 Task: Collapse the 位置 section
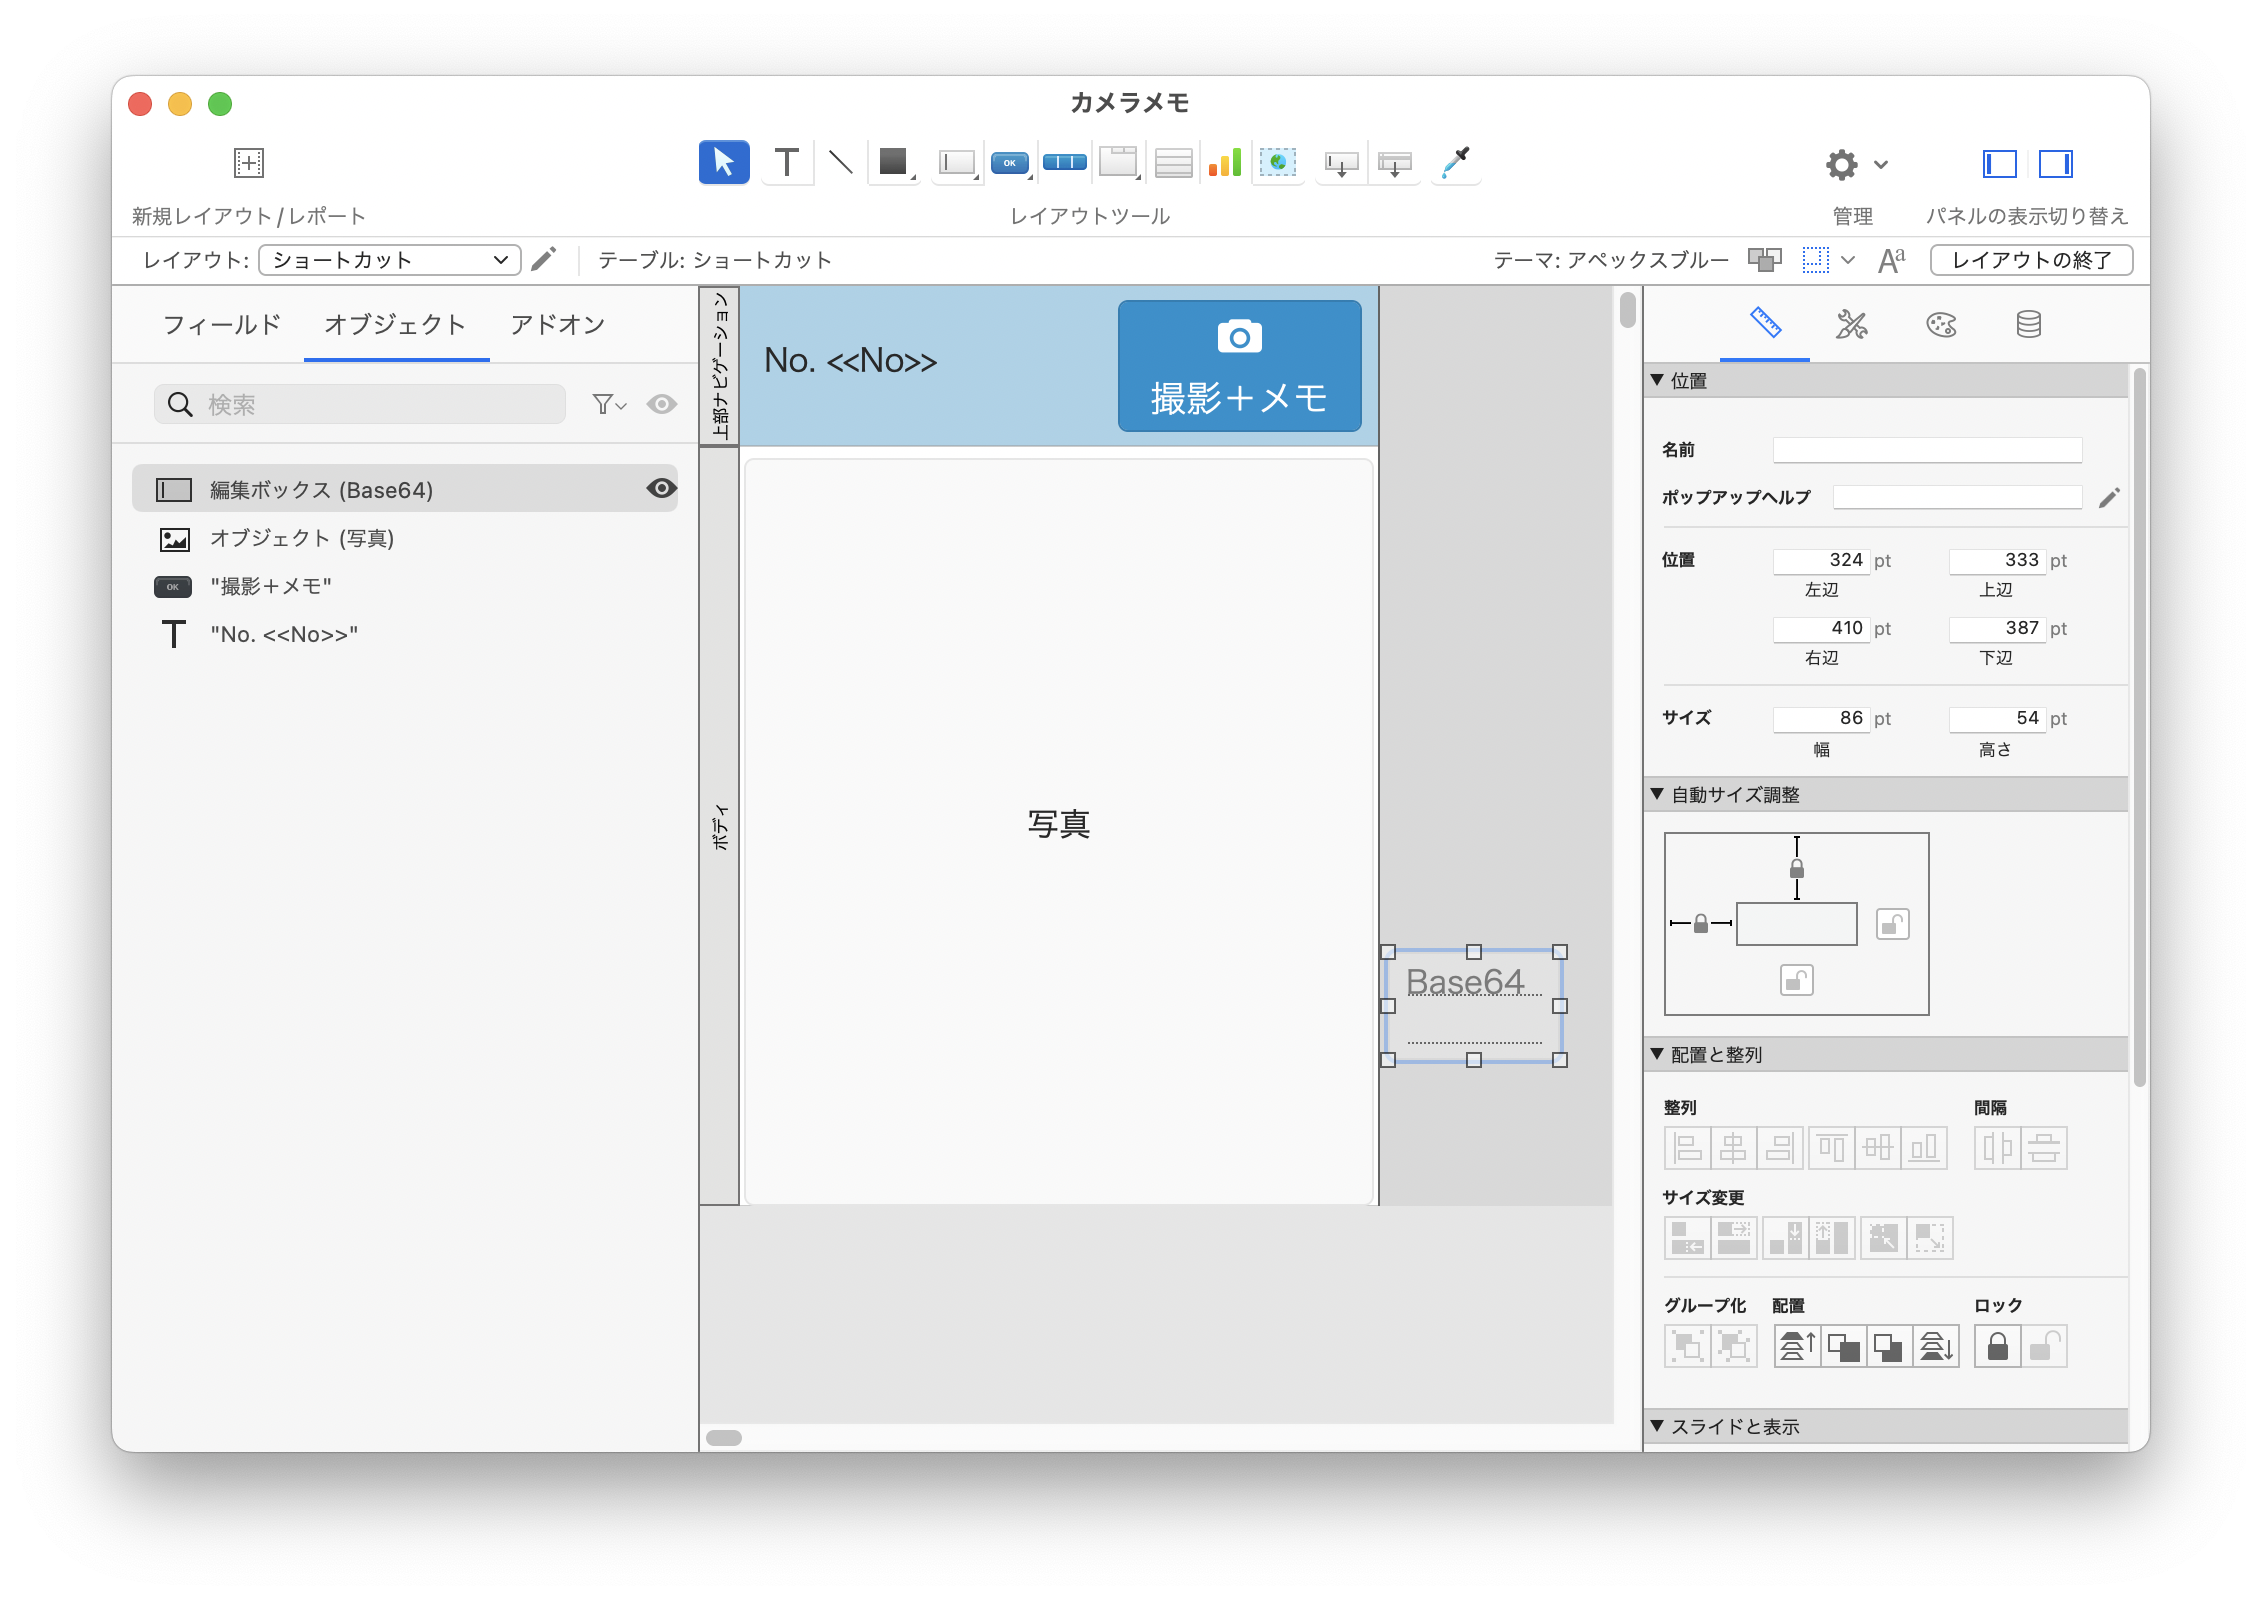1658,380
